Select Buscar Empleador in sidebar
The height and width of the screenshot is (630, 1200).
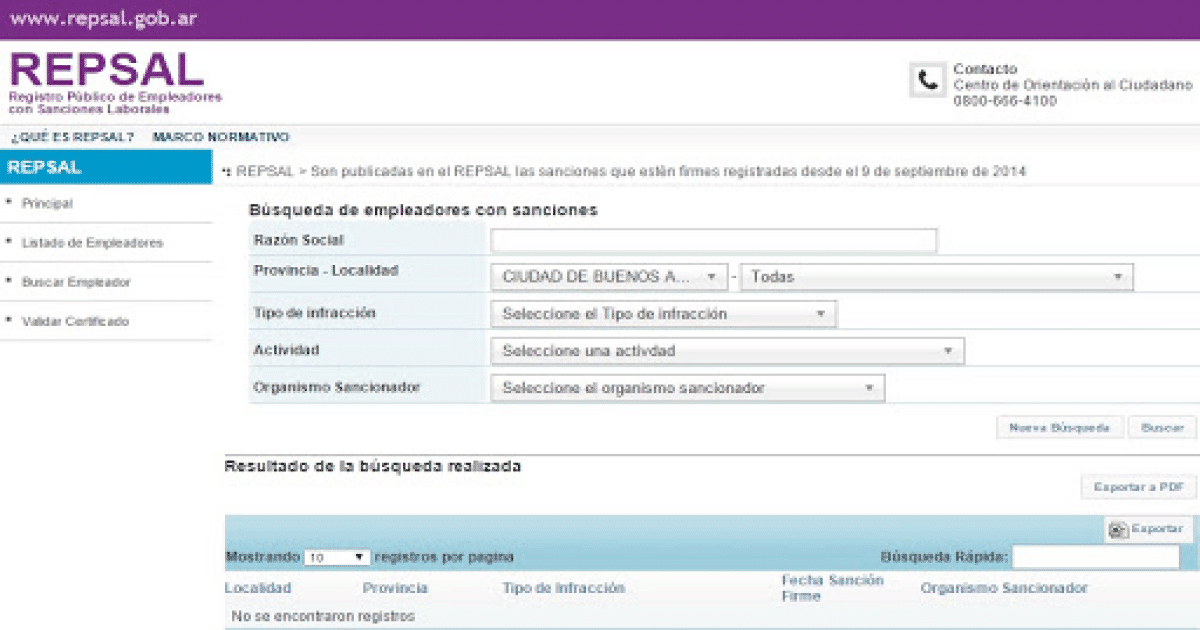[x=76, y=283]
